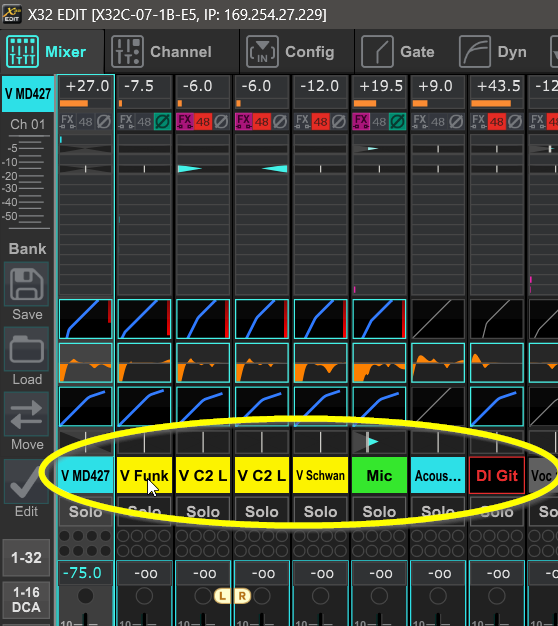This screenshot has width=558, height=626.
Task: Open the EQ curve of Acous... channel
Action: coord(438,363)
